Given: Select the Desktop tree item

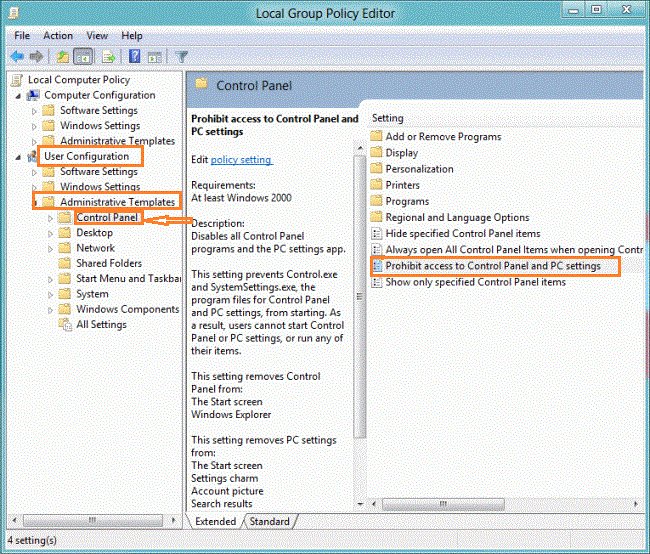Looking at the screenshot, I should tap(94, 233).
